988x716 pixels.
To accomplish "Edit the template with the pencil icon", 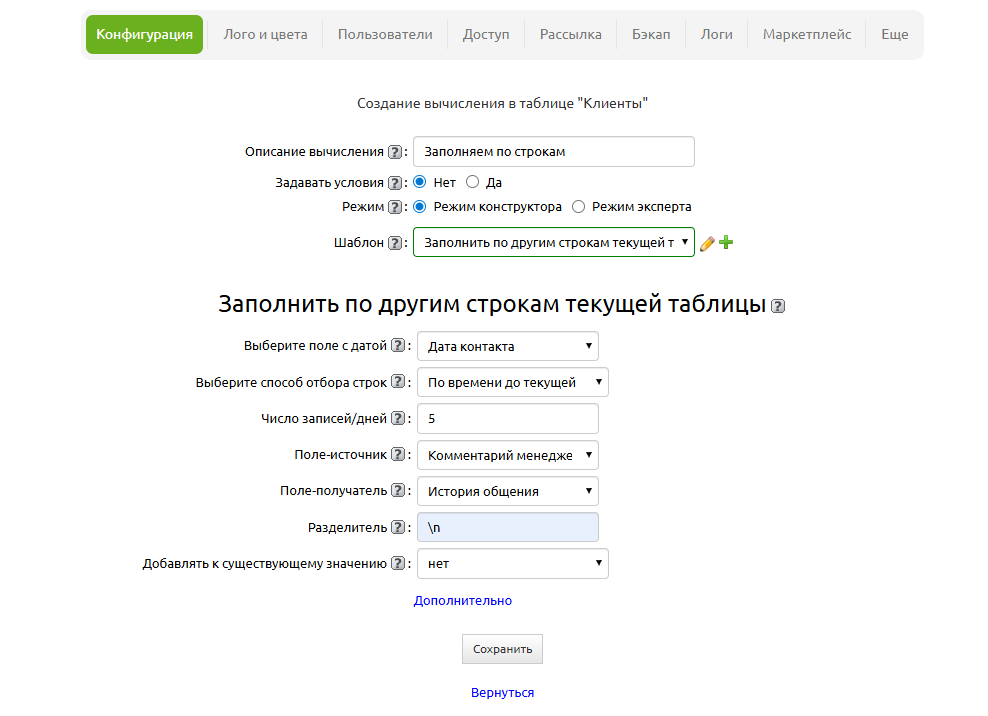I will coord(707,243).
